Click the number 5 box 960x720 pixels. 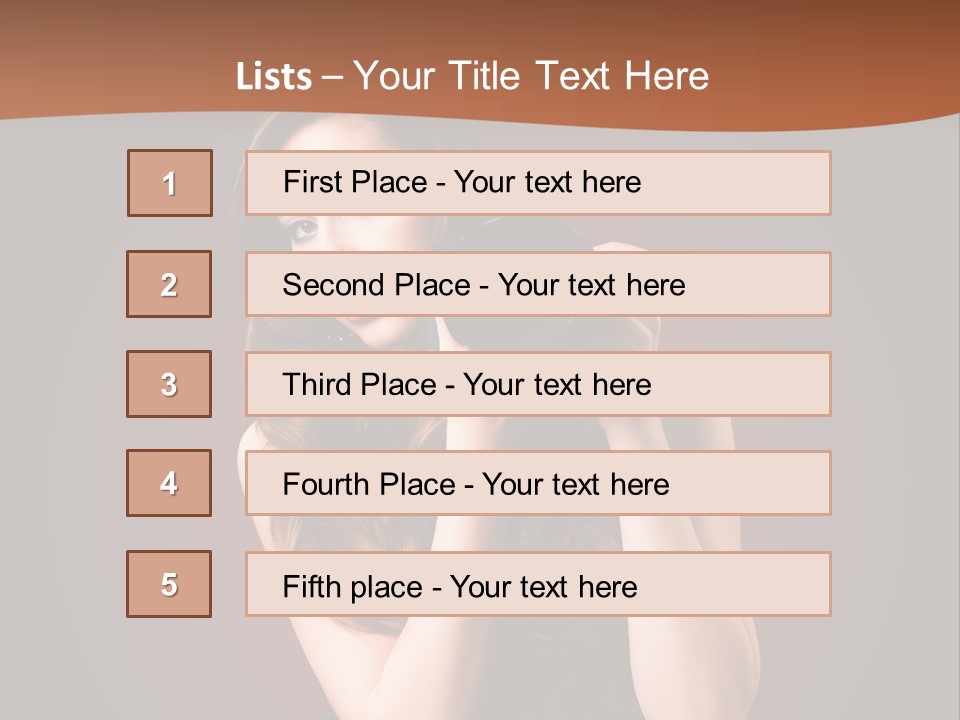[x=169, y=584]
